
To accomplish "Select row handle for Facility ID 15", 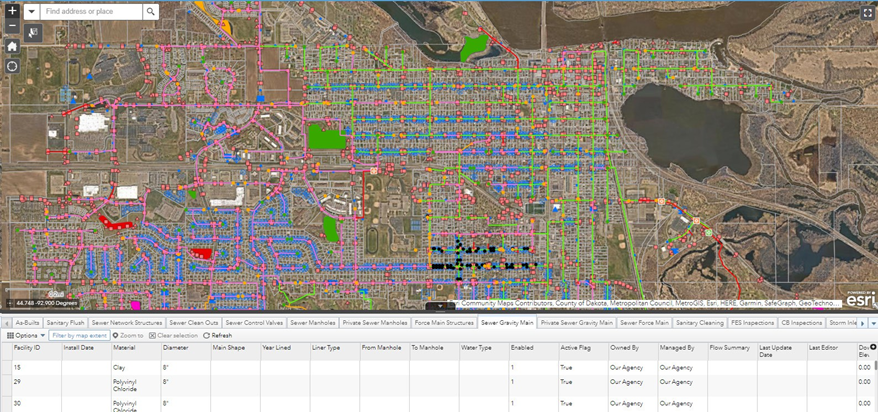I will tap(8, 368).
